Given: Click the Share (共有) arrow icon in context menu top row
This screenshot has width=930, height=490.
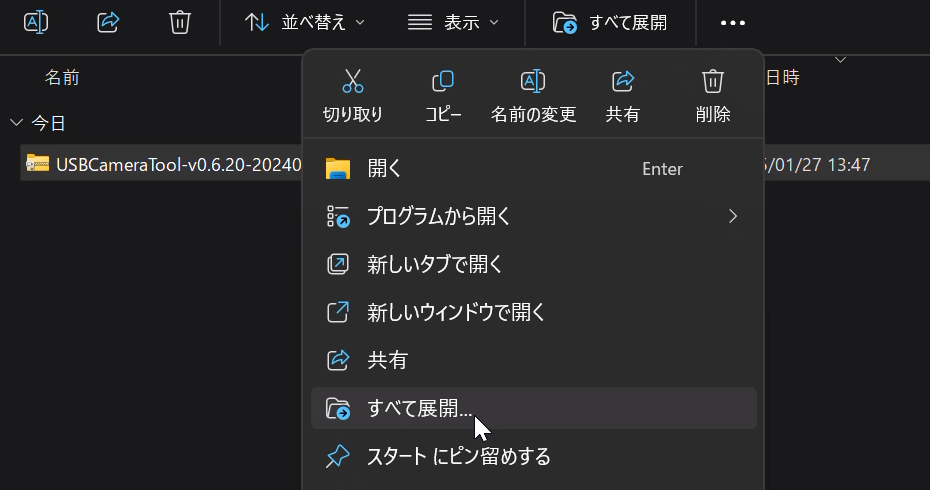Looking at the screenshot, I should [623, 81].
